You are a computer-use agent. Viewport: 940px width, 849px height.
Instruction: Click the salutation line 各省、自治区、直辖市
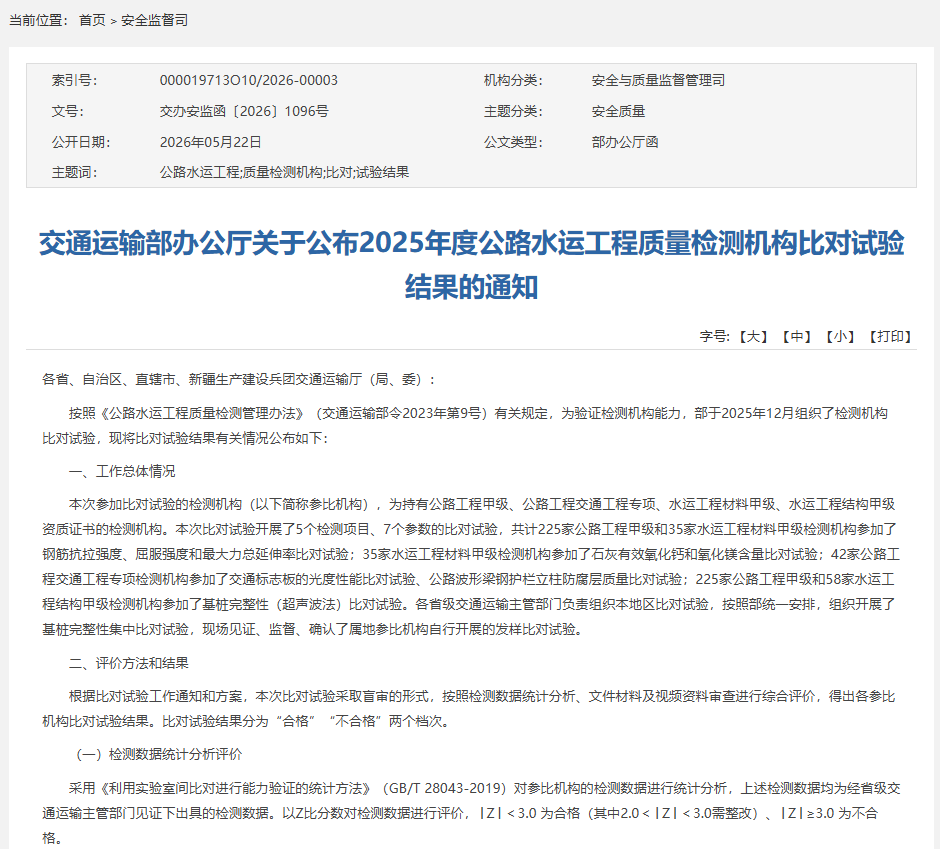click(239, 380)
